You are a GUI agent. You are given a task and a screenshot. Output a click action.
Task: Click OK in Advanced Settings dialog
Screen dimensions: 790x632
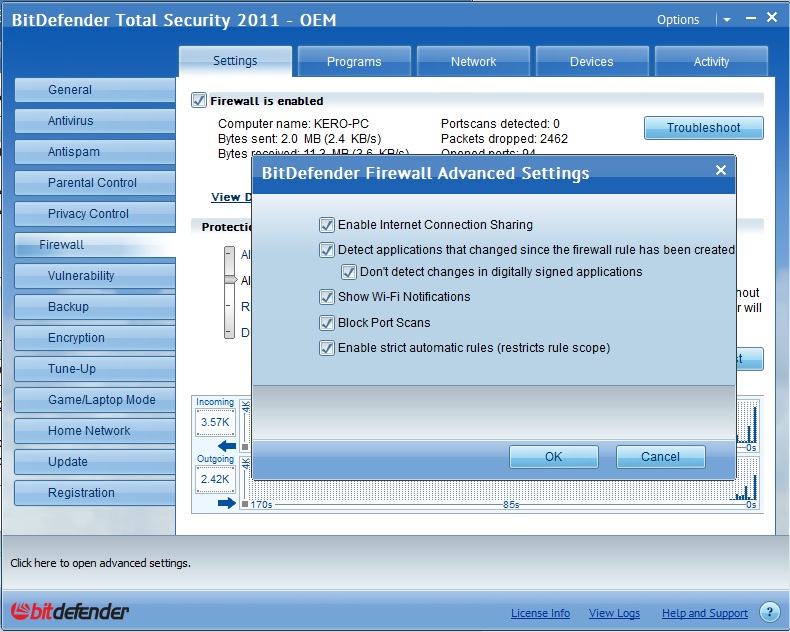pyautogui.click(x=554, y=457)
